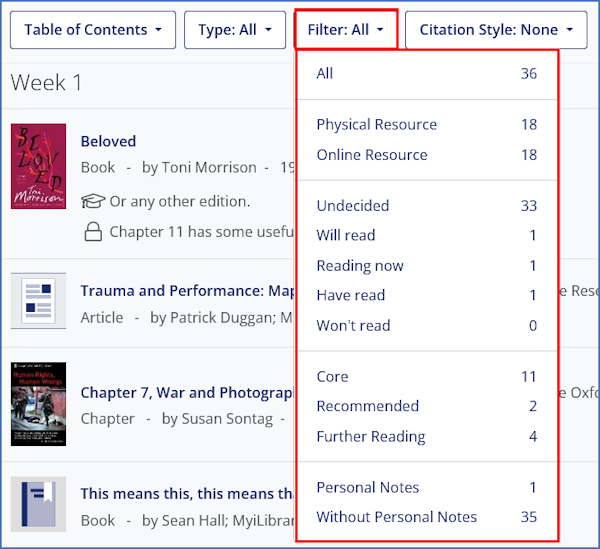Select the Physical Resource filter option

pyautogui.click(x=376, y=125)
